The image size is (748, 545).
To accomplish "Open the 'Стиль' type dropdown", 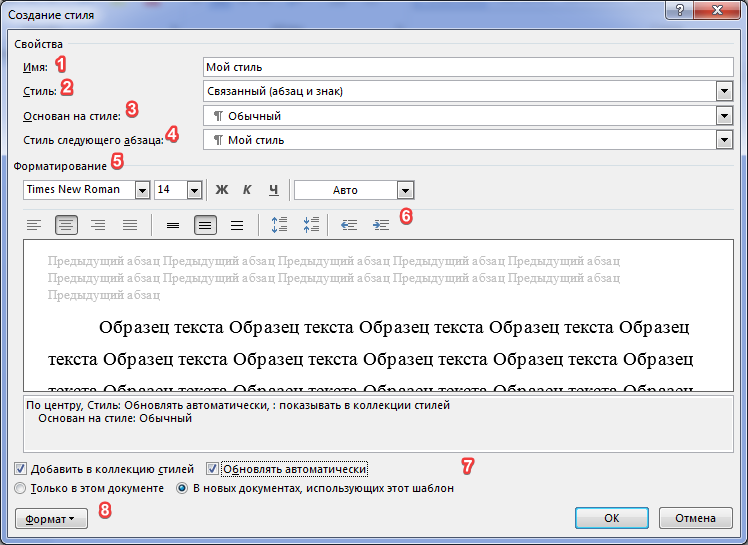I will tap(725, 92).
